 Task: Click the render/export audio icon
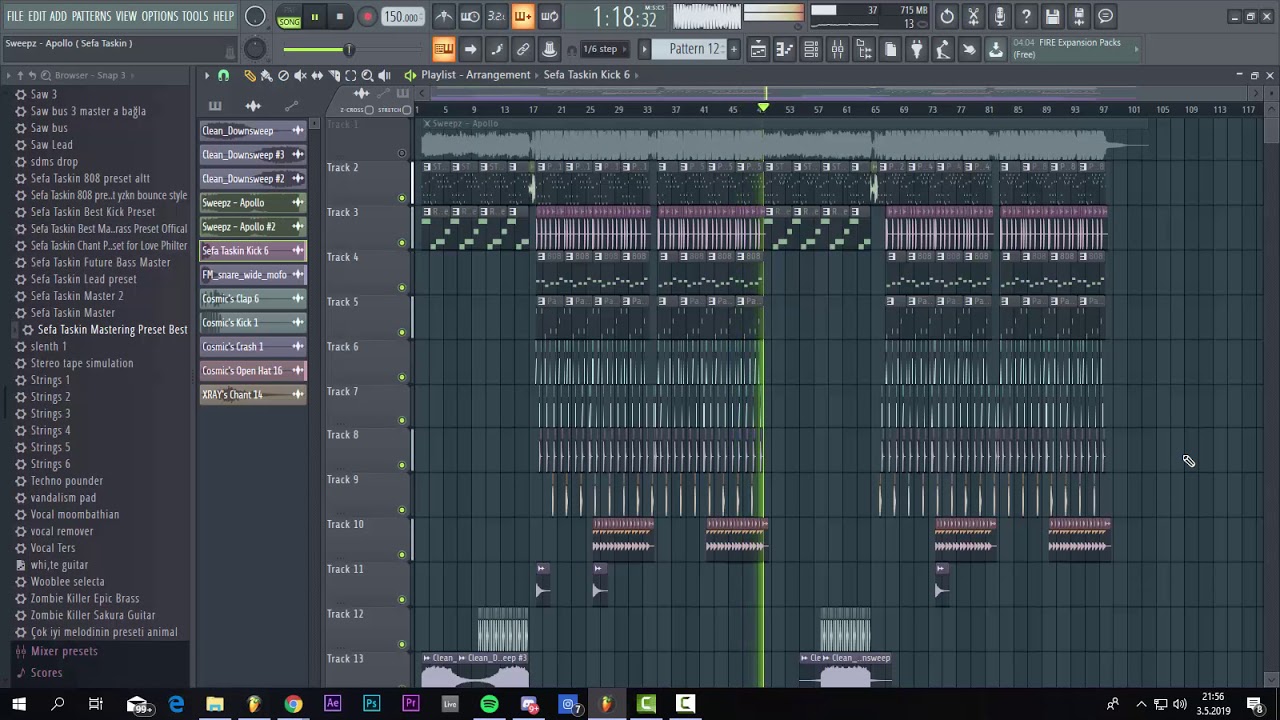[1079, 16]
